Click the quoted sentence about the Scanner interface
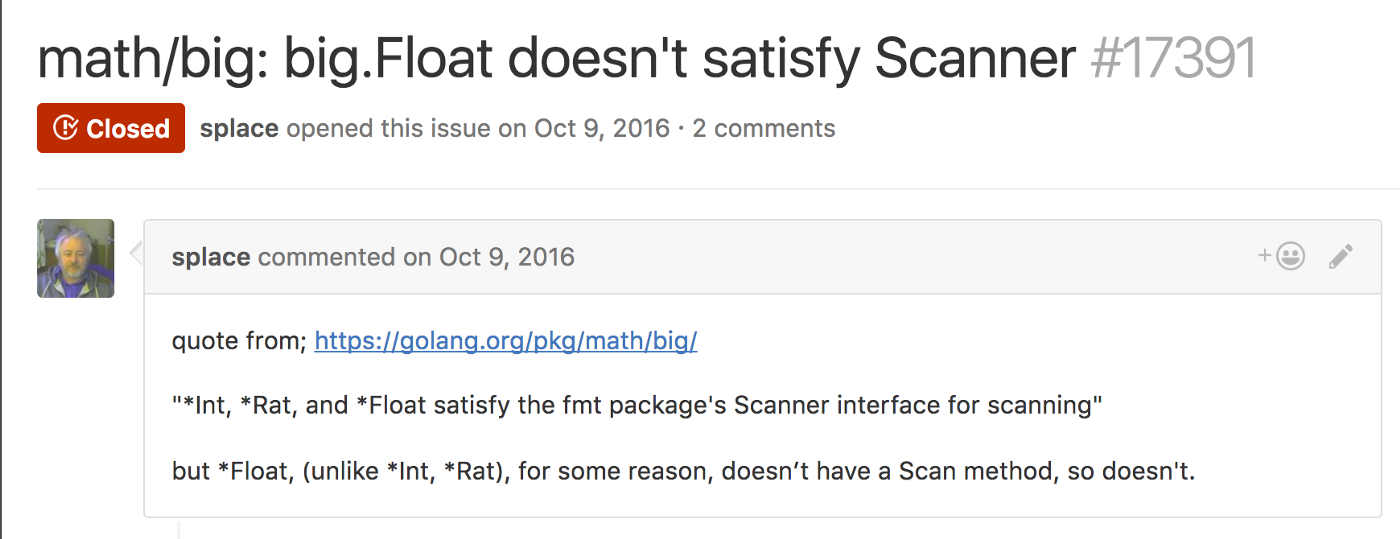 click(637, 405)
